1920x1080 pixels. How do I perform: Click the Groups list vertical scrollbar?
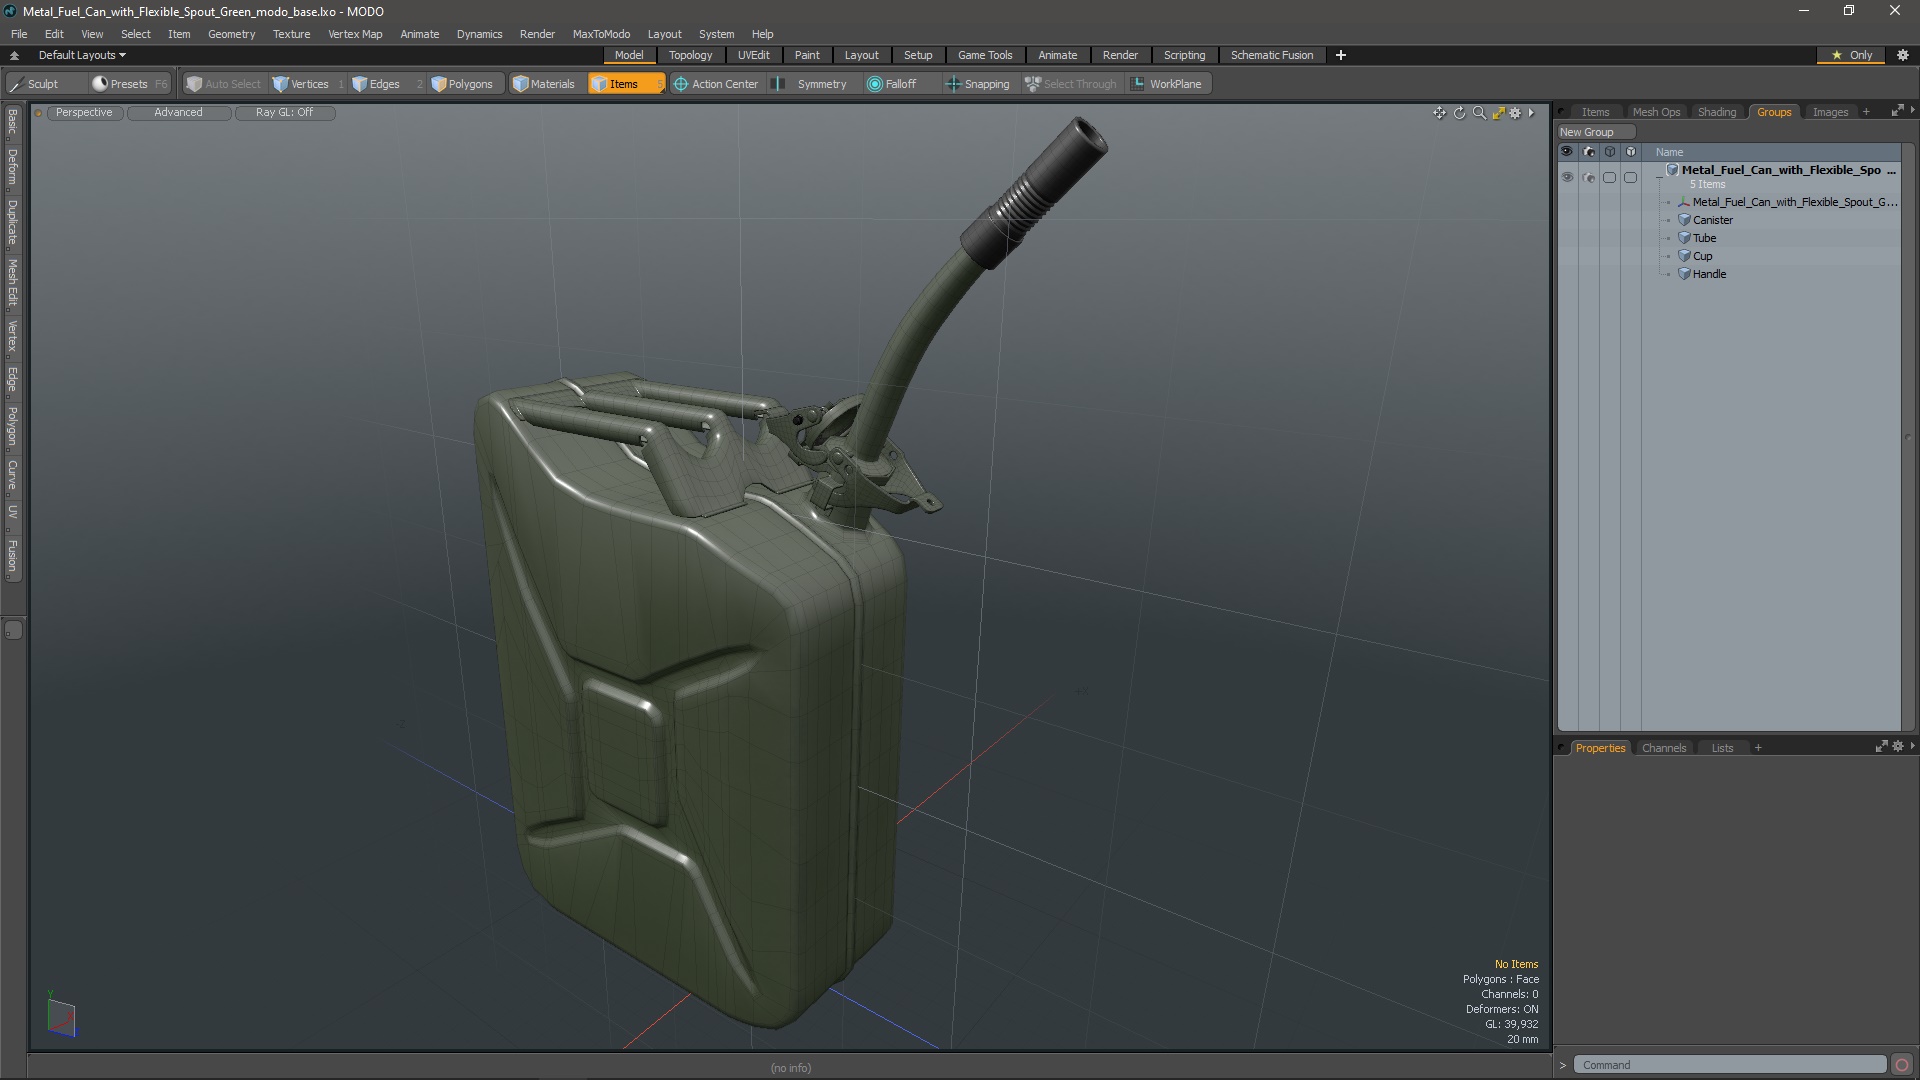click(x=1907, y=437)
